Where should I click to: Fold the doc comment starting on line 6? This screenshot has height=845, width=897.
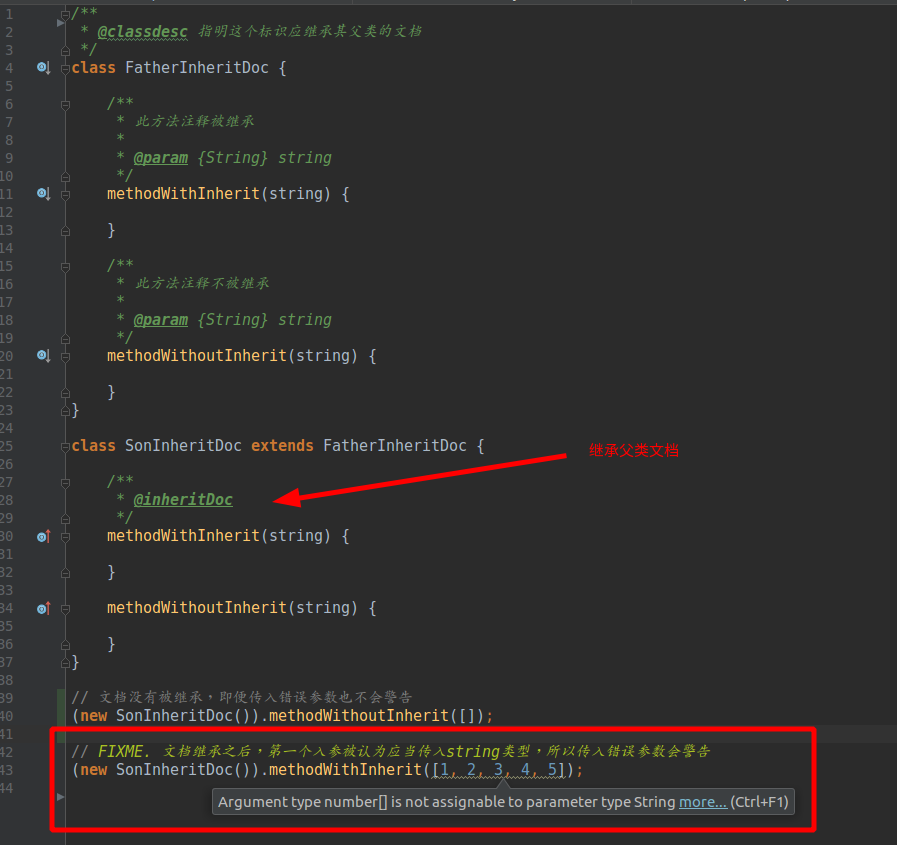click(65, 105)
